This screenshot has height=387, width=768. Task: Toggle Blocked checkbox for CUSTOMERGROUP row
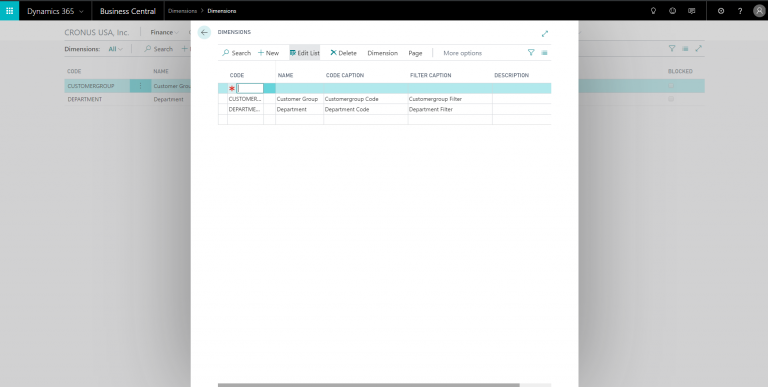pos(671,86)
